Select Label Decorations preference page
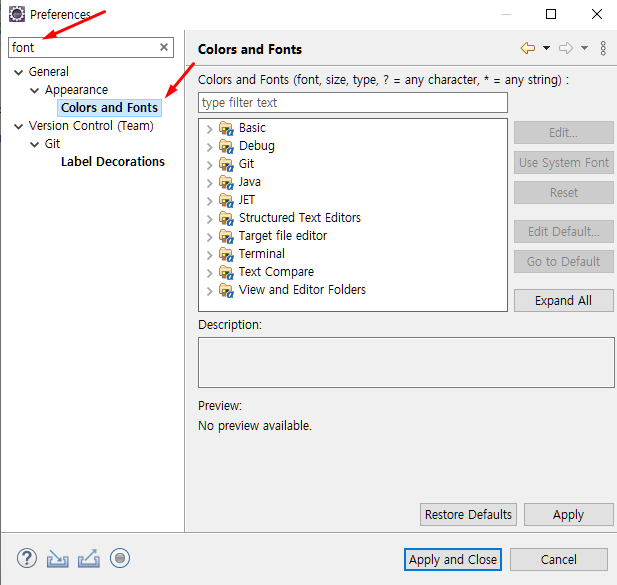 (113, 162)
